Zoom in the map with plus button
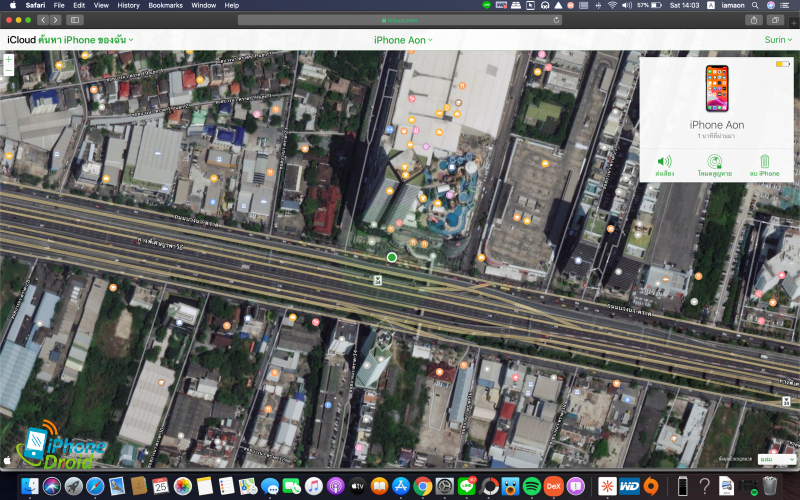This screenshot has height=500, width=800. [9, 60]
